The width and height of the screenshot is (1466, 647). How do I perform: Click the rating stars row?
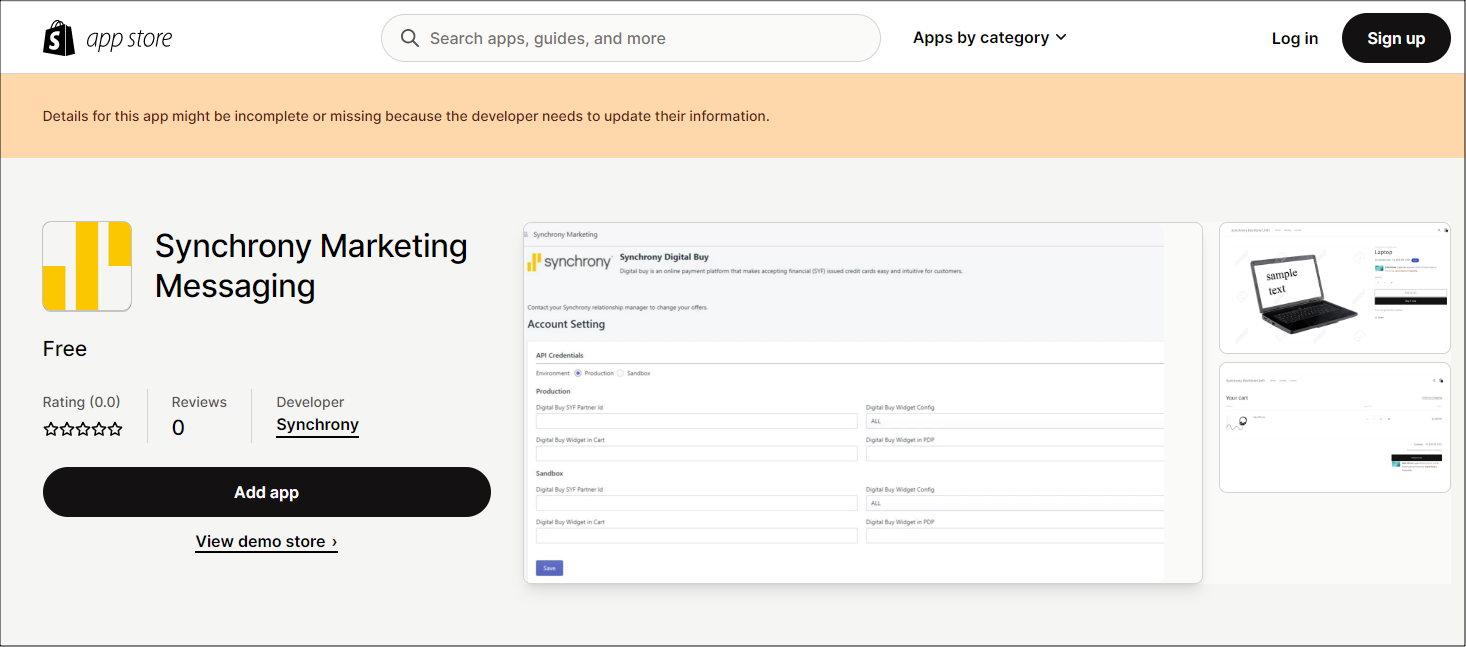(83, 429)
